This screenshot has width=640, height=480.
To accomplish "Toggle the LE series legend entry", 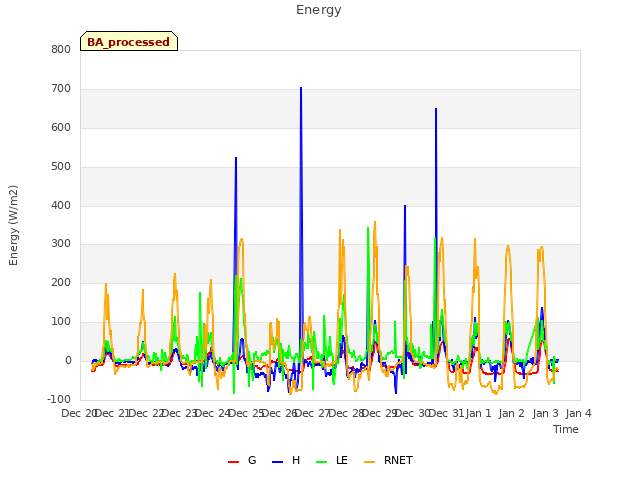I will [x=332, y=460].
